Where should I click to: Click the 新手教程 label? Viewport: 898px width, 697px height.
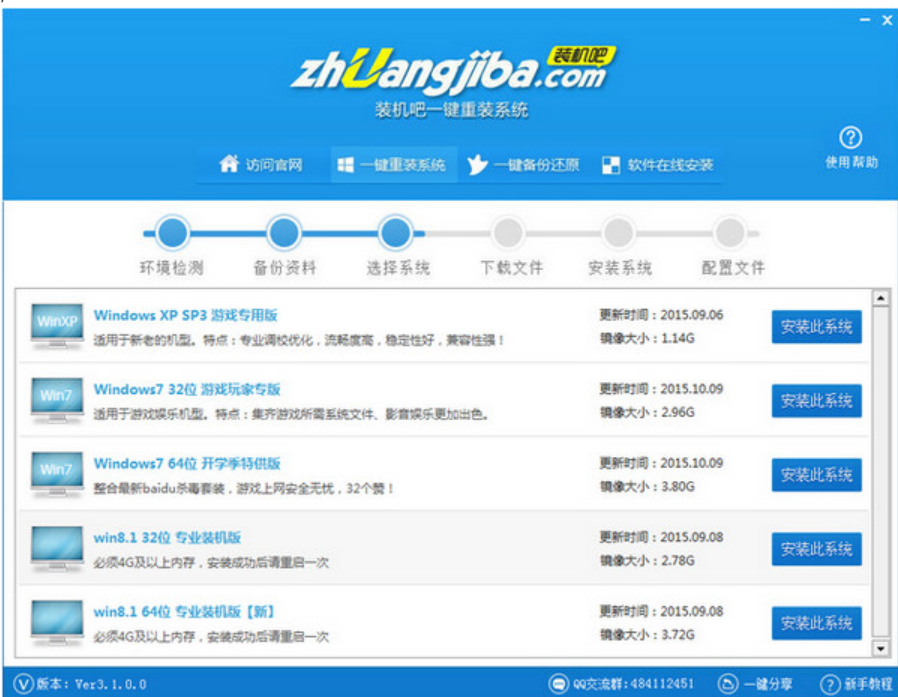tap(868, 684)
